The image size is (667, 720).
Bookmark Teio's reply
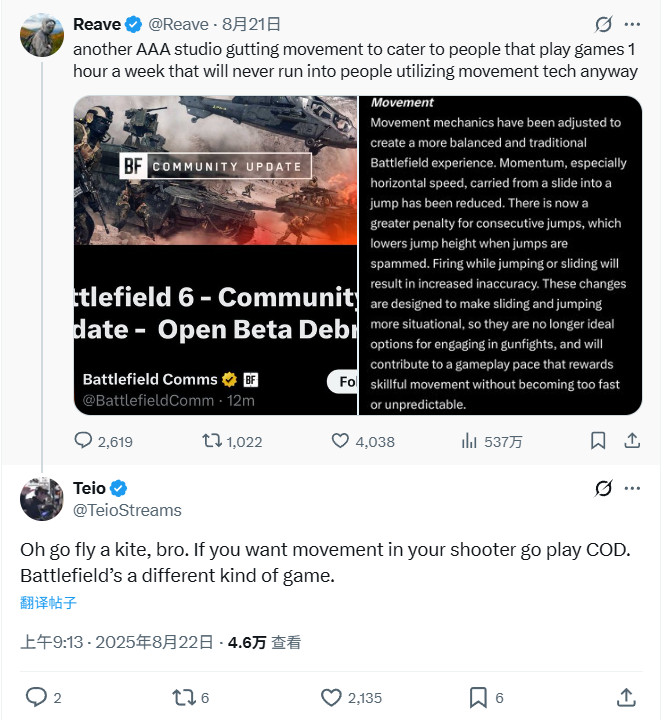(x=478, y=697)
